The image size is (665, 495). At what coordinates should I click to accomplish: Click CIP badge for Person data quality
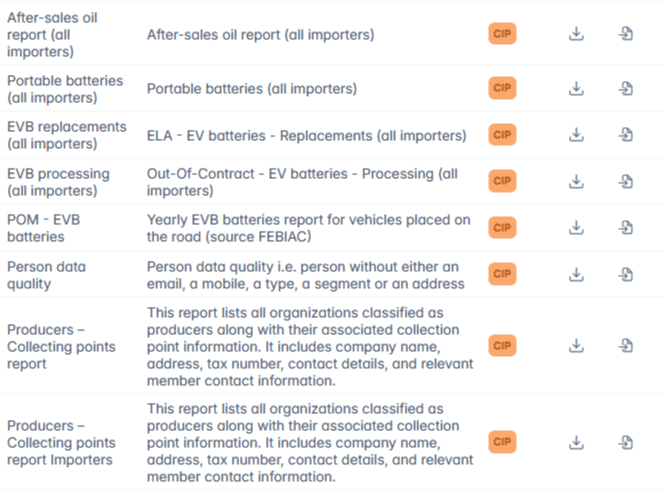click(502, 274)
